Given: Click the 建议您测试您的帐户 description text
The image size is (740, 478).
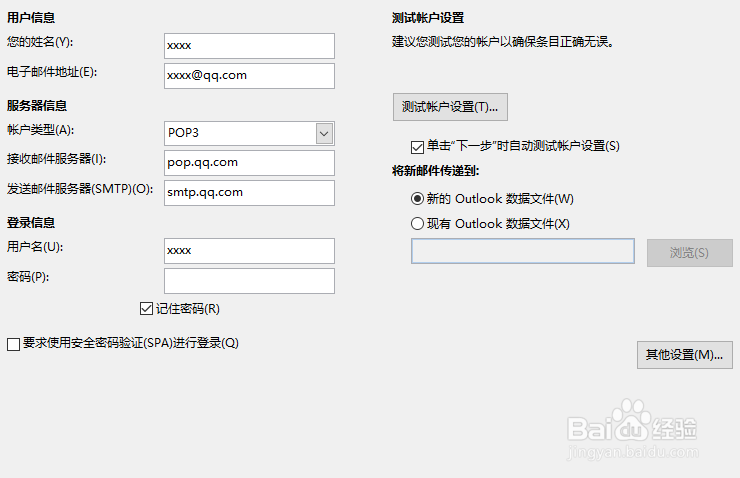Looking at the screenshot, I should 503,42.
